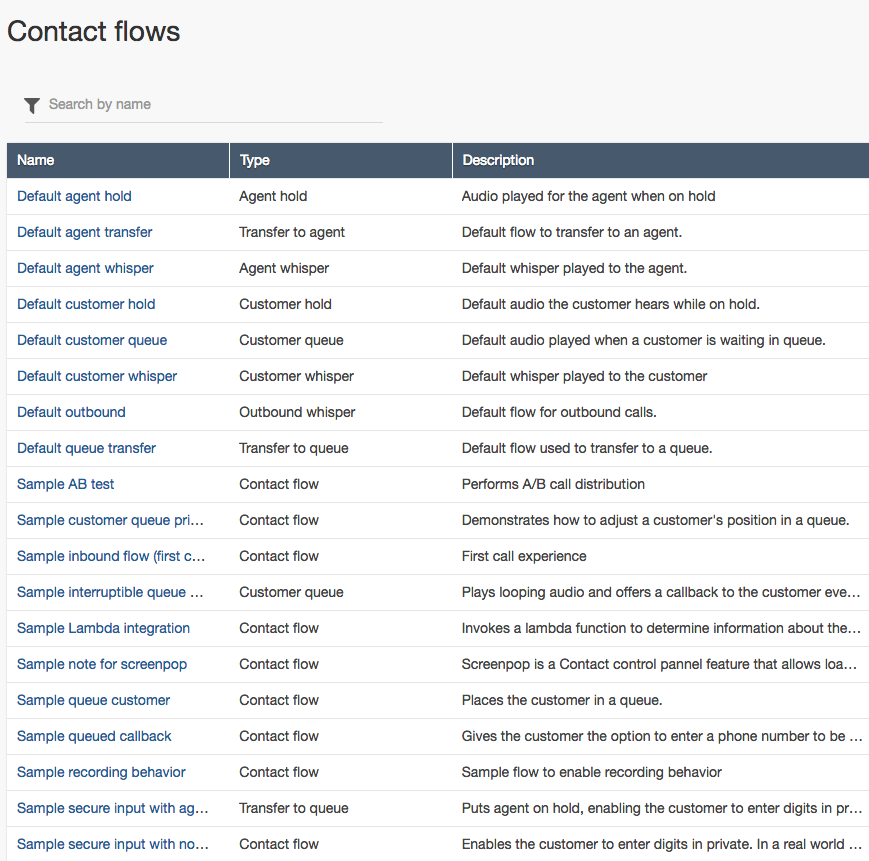Screen dimensions: 869x861
Task: Sort by the Type column header
Action: 255,160
